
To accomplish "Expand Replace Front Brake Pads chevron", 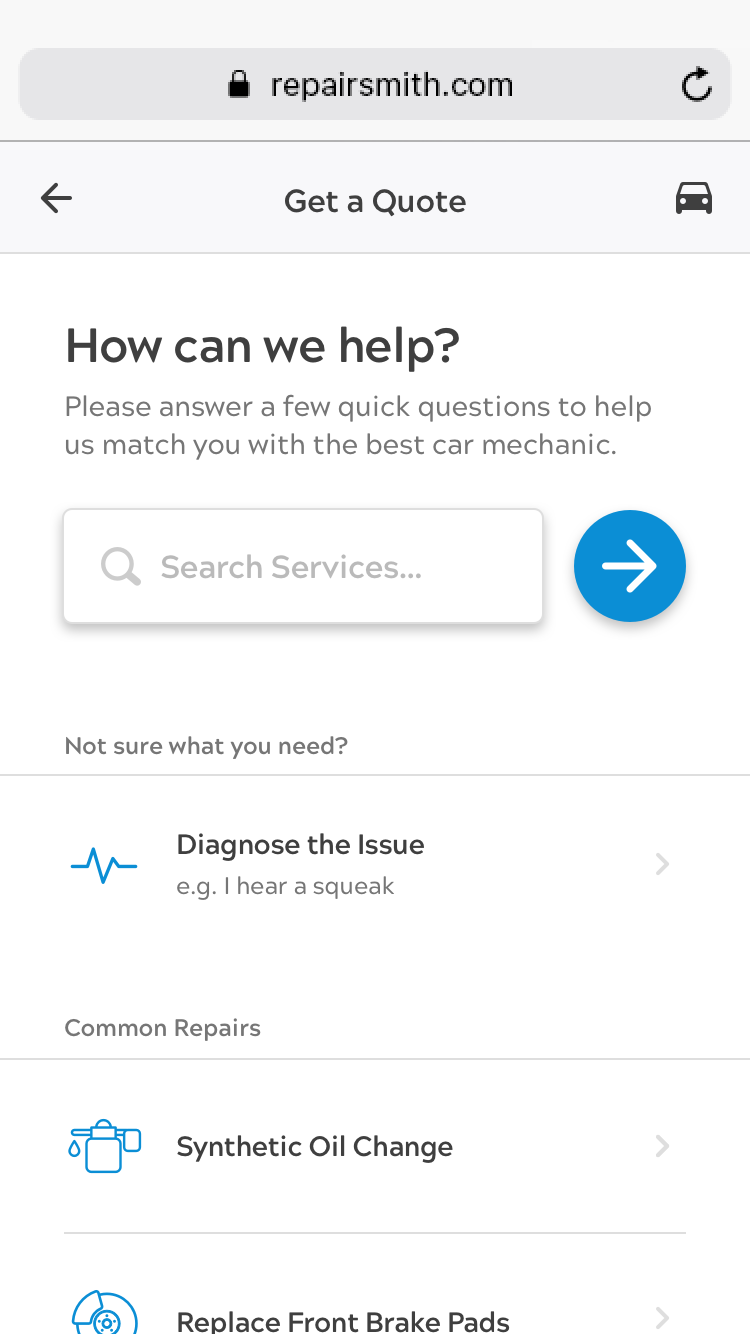I will 661,1318.
